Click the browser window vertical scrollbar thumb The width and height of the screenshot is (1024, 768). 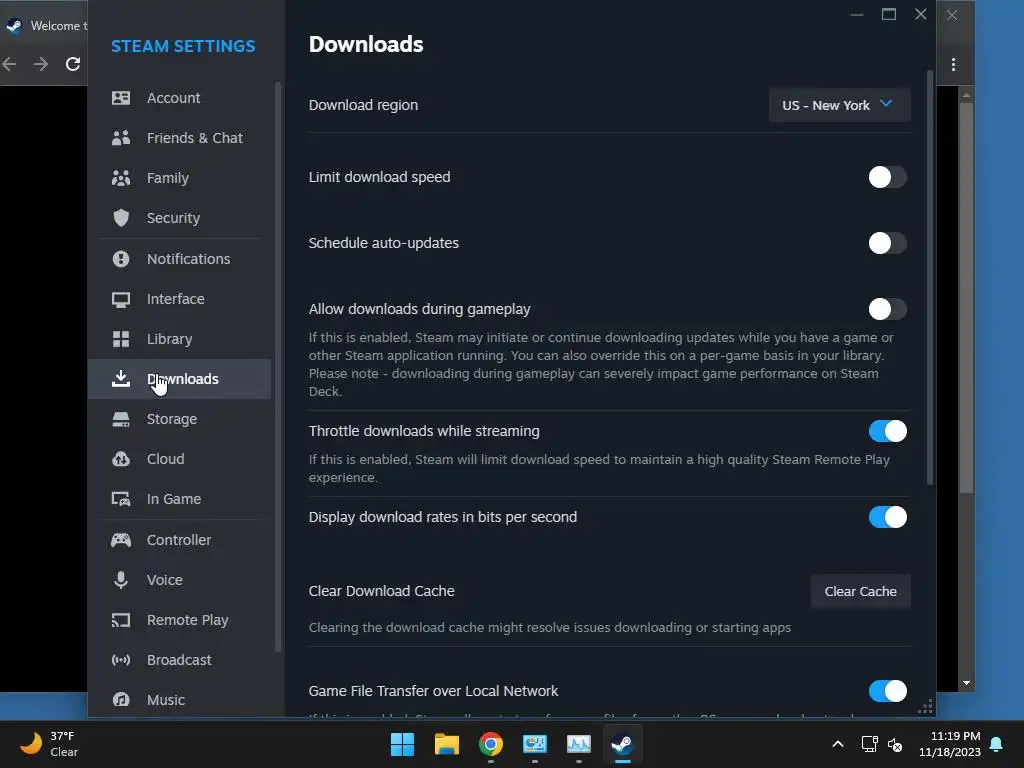[967, 297]
